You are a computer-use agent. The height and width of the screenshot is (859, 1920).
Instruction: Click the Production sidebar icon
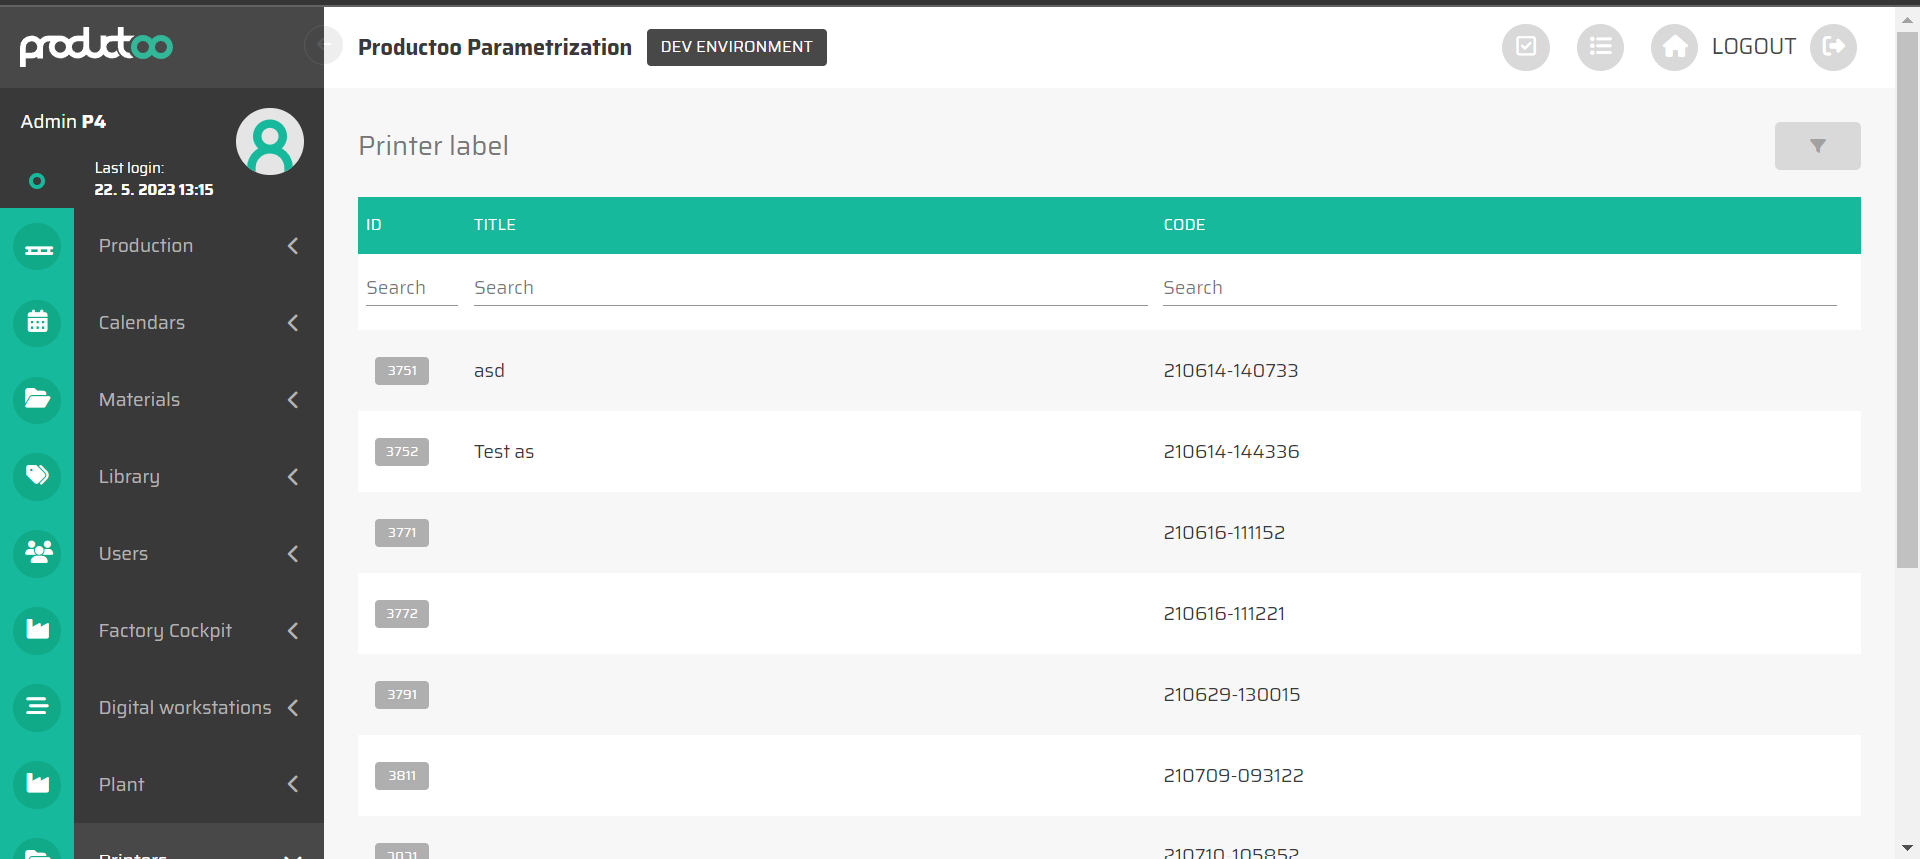point(38,247)
